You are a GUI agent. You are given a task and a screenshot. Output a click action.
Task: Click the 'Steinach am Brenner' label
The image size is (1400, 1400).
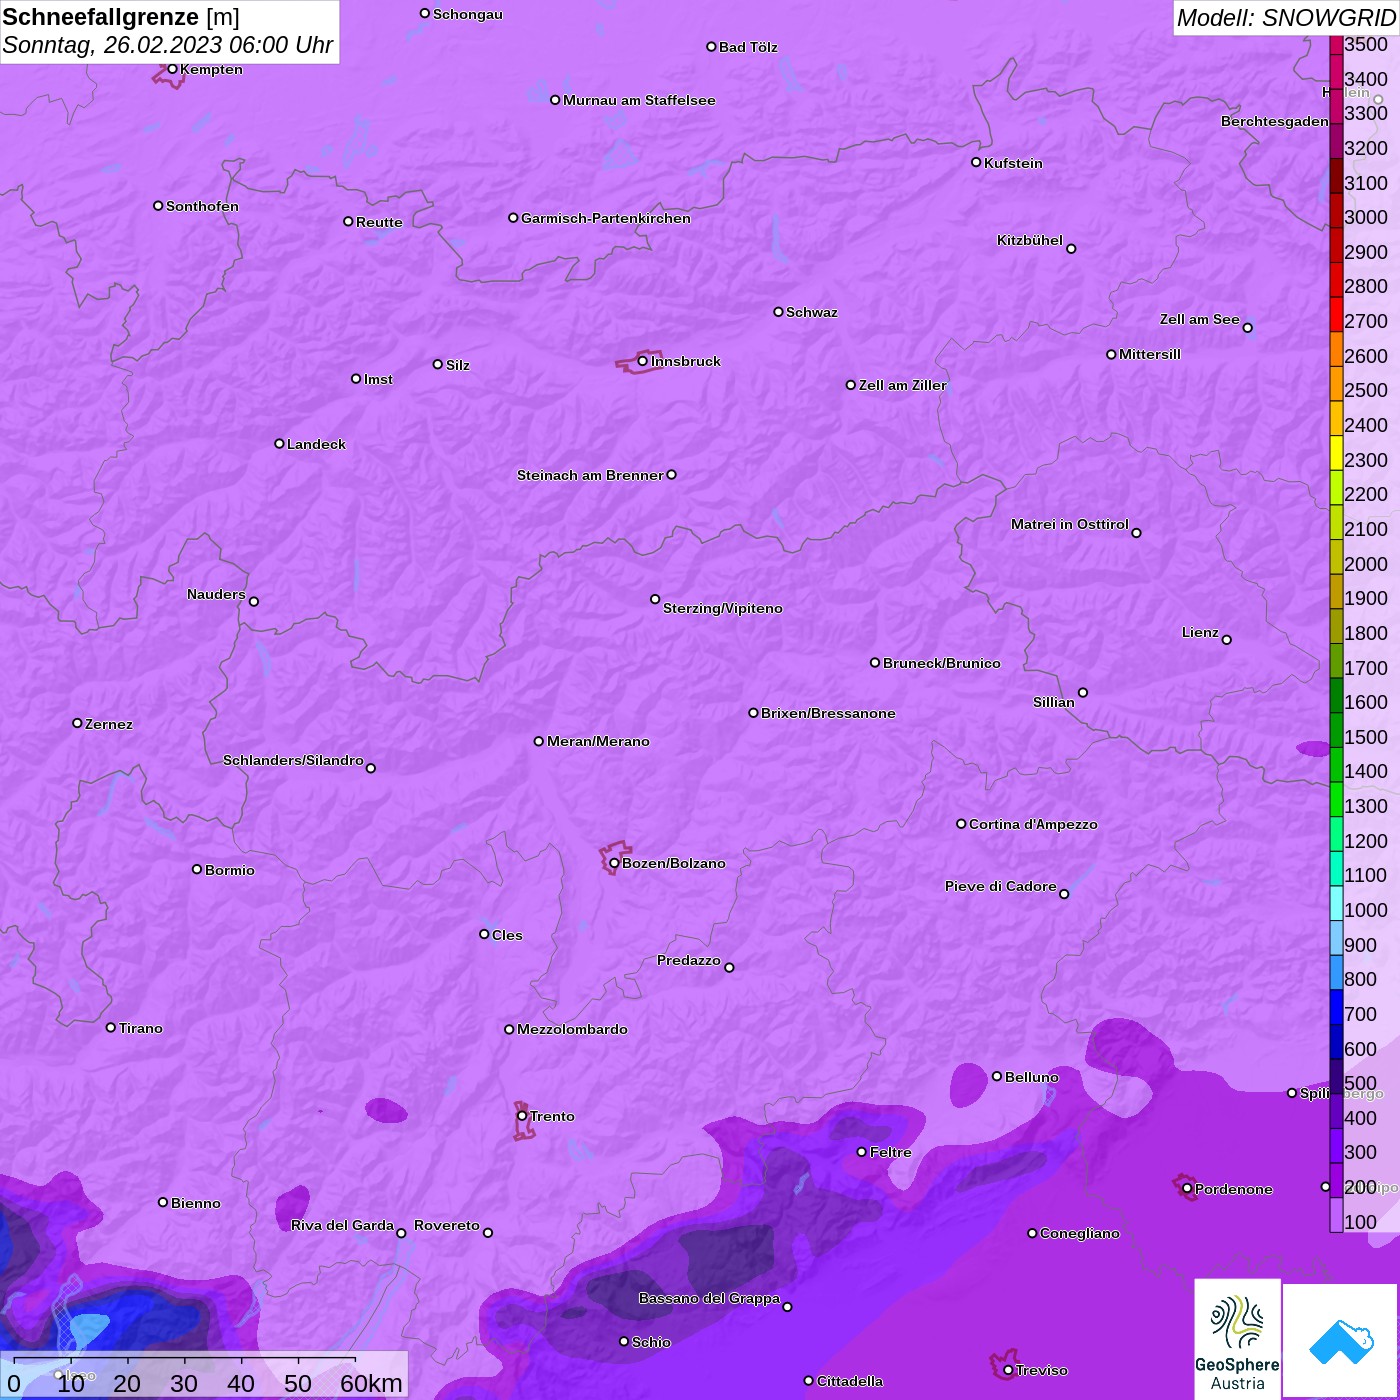click(590, 475)
